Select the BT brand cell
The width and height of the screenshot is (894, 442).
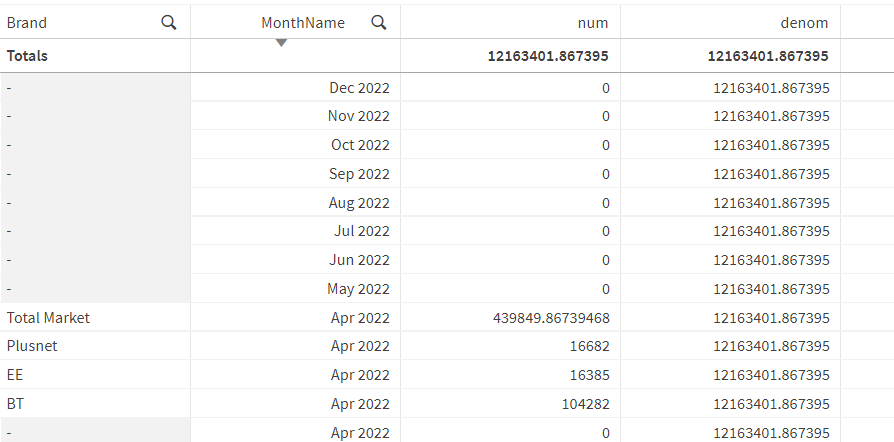[x=15, y=404]
